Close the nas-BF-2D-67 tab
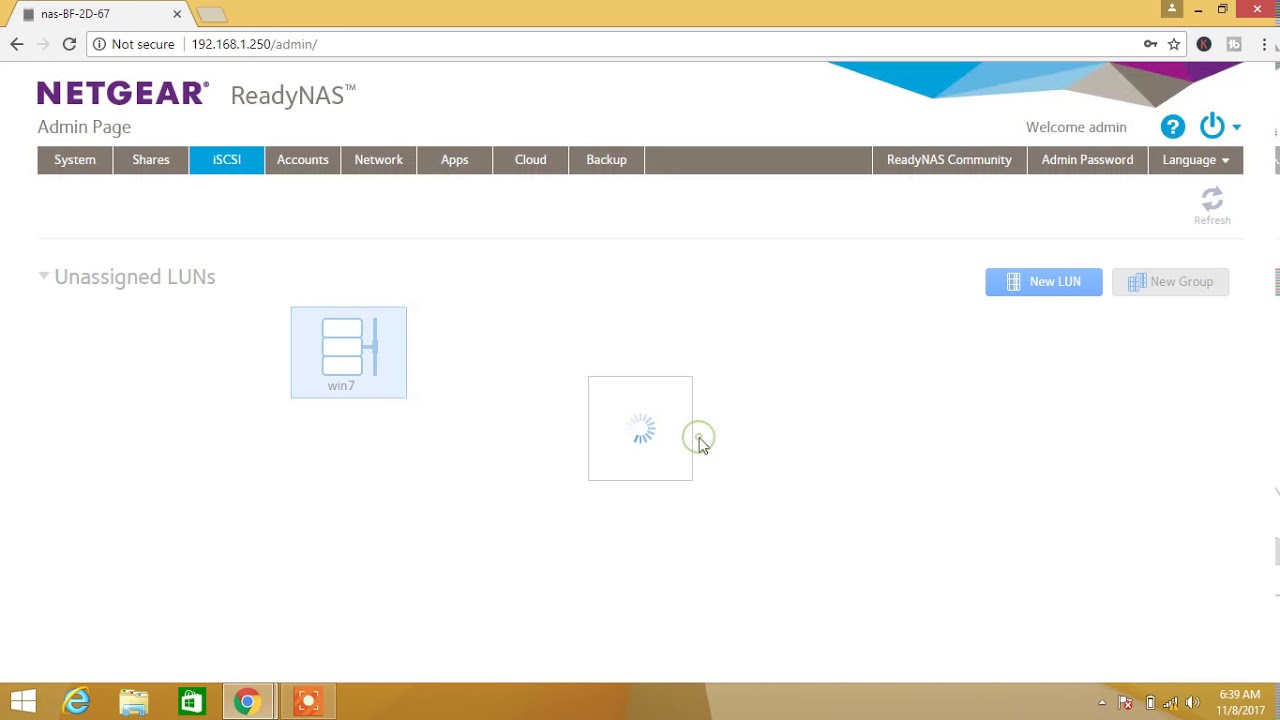This screenshot has width=1280, height=720. click(x=177, y=14)
